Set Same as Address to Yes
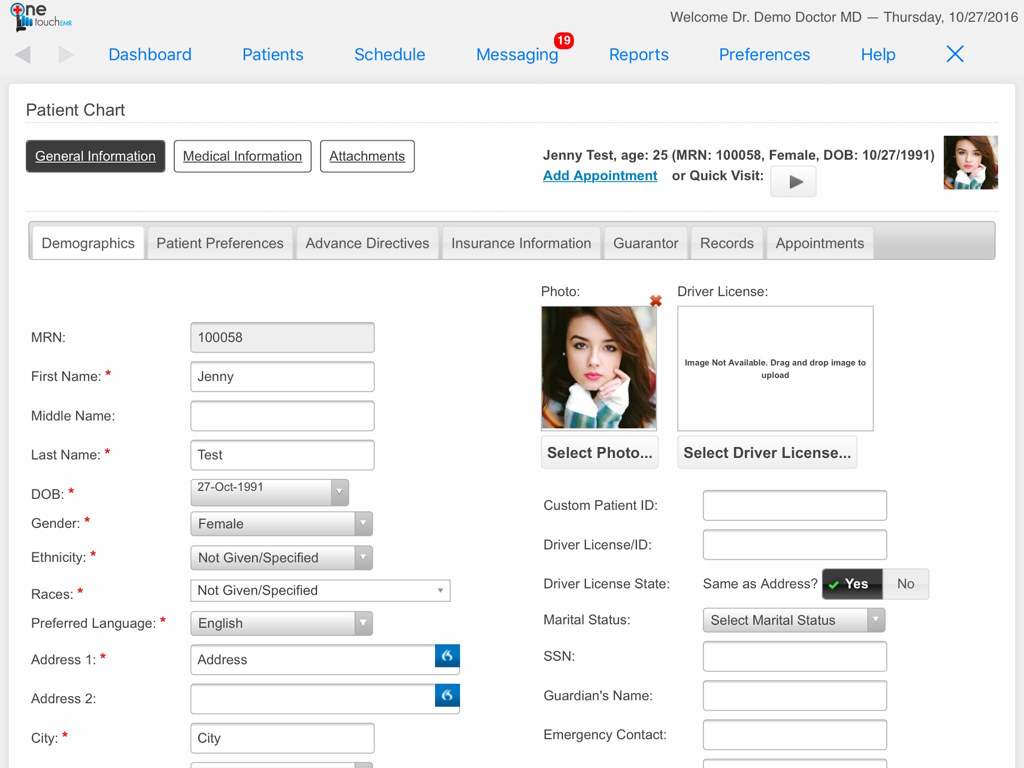1024x768 pixels. pos(852,584)
